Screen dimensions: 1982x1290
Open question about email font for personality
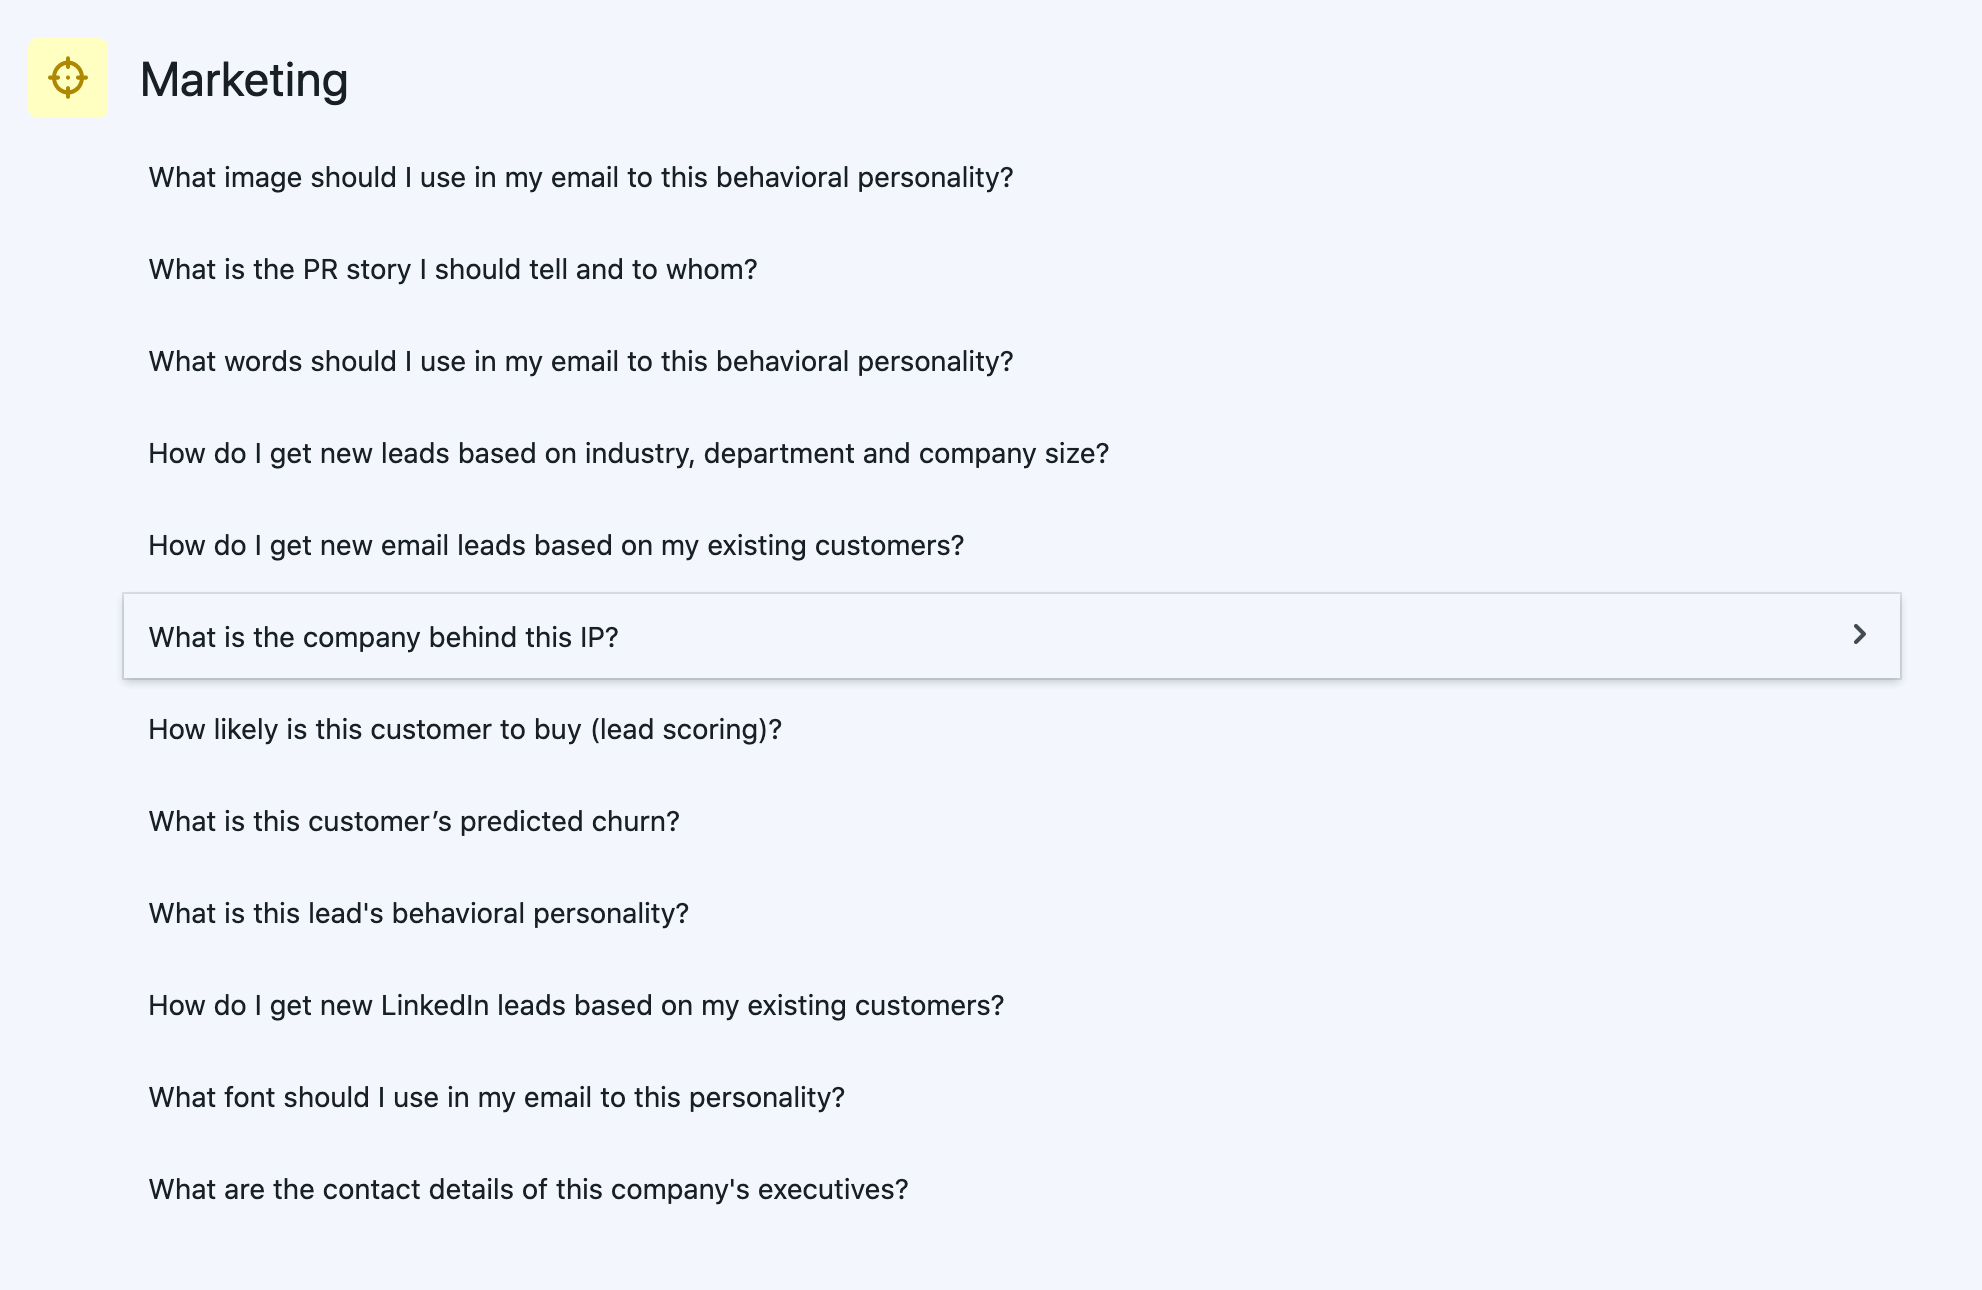(x=497, y=1098)
